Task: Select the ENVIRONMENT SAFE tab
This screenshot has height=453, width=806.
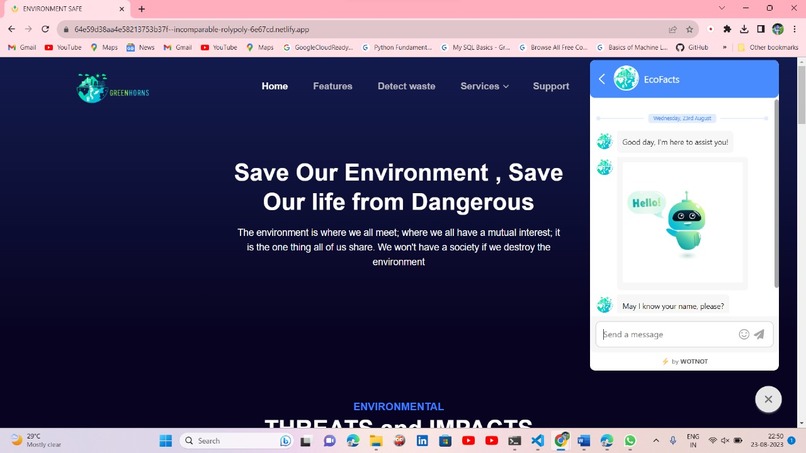Action: 67,9
